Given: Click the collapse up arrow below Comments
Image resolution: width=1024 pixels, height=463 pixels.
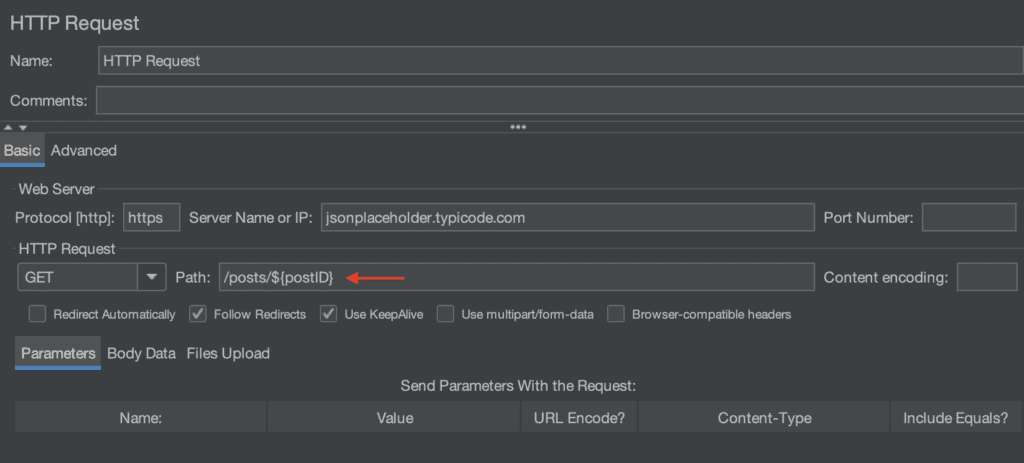Looking at the screenshot, I should 8,128.
